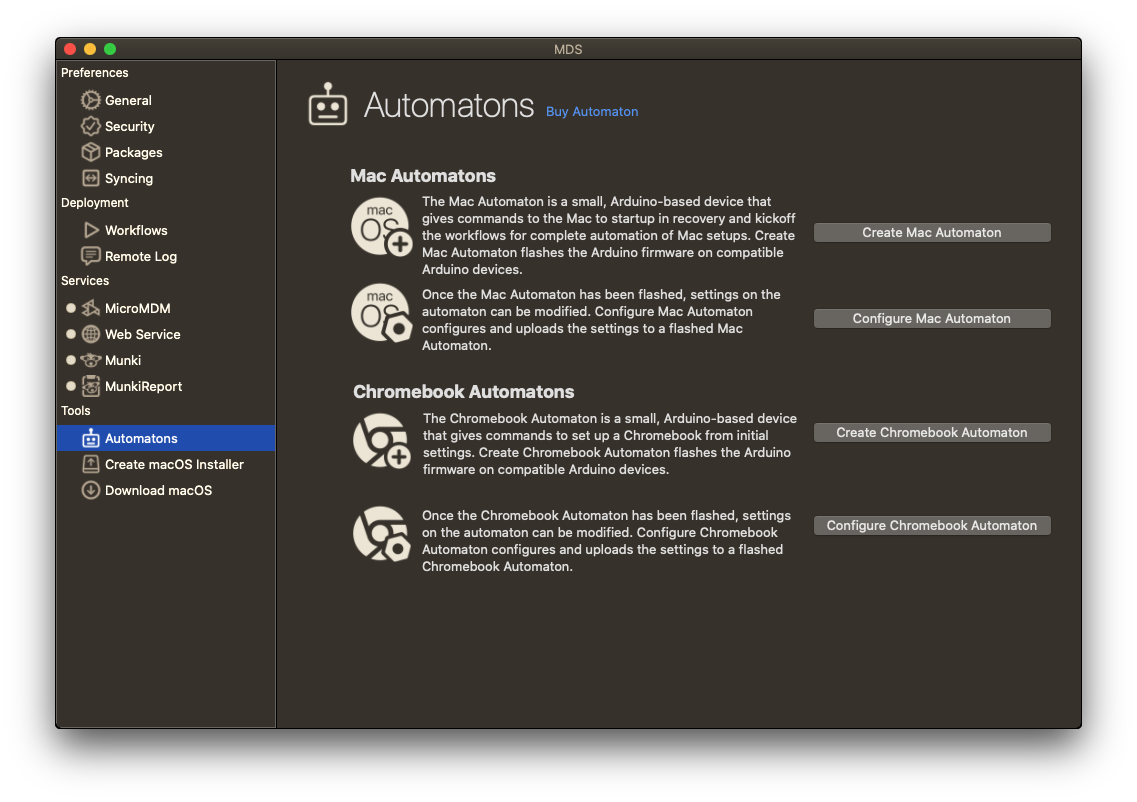1137x802 pixels.
Task: Show the Remote Log
Action: pos(166,256)
